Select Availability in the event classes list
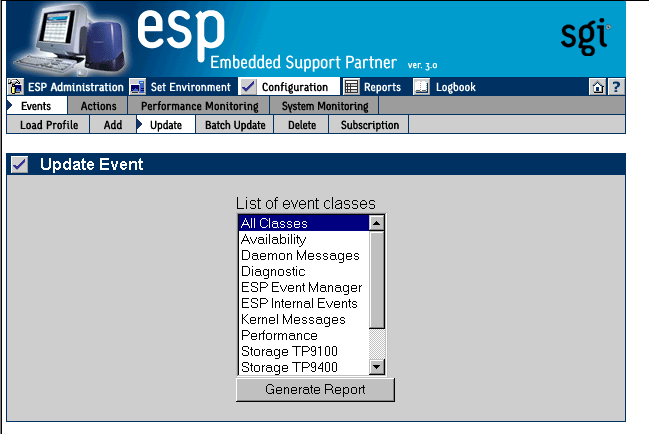649x434 pixels. (x=304, y=239)
